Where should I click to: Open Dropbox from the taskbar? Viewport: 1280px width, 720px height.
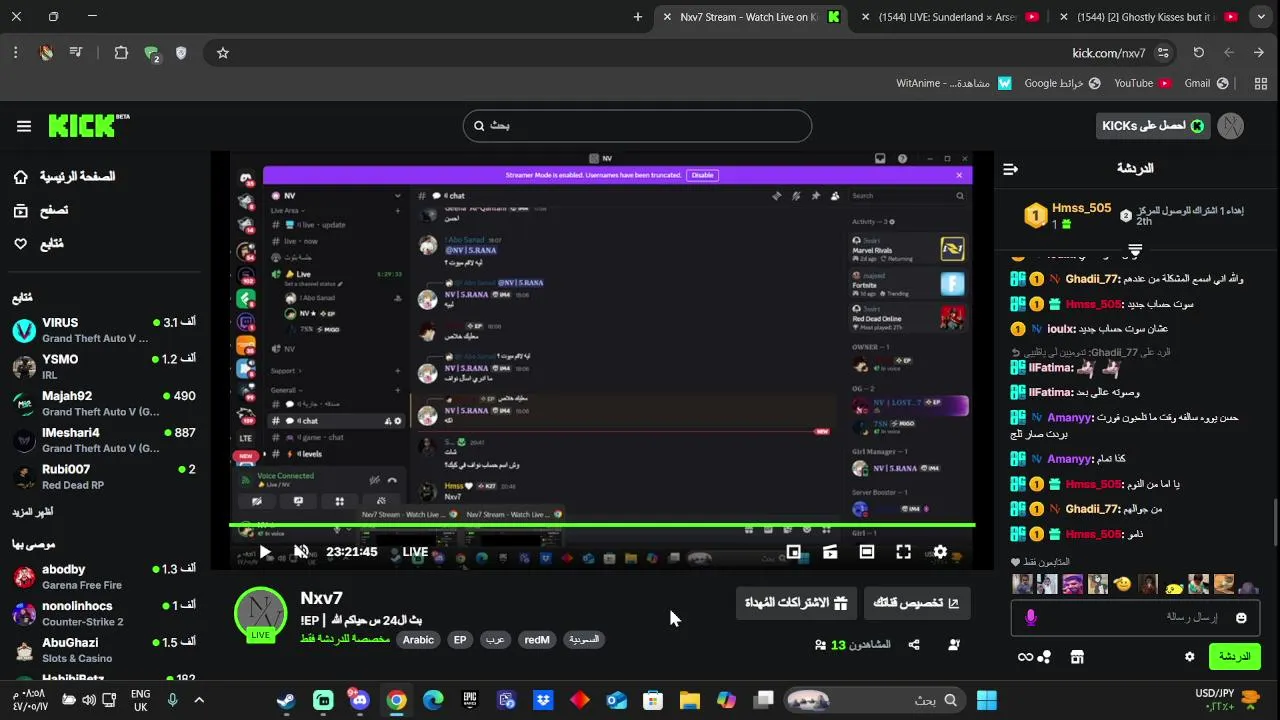(543, 700)
